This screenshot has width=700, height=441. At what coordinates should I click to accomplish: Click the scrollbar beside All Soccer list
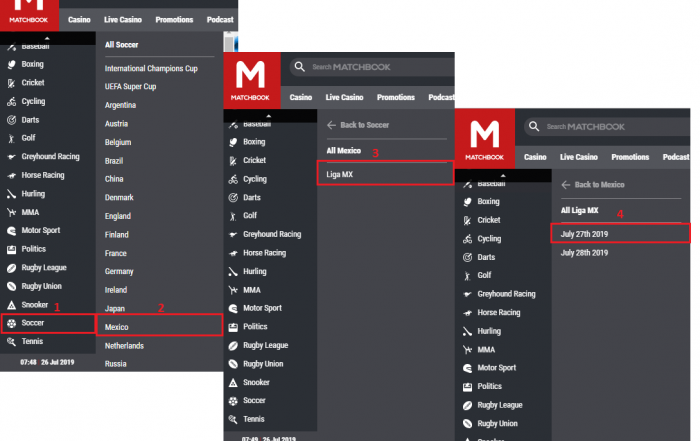tap(229, 42)
